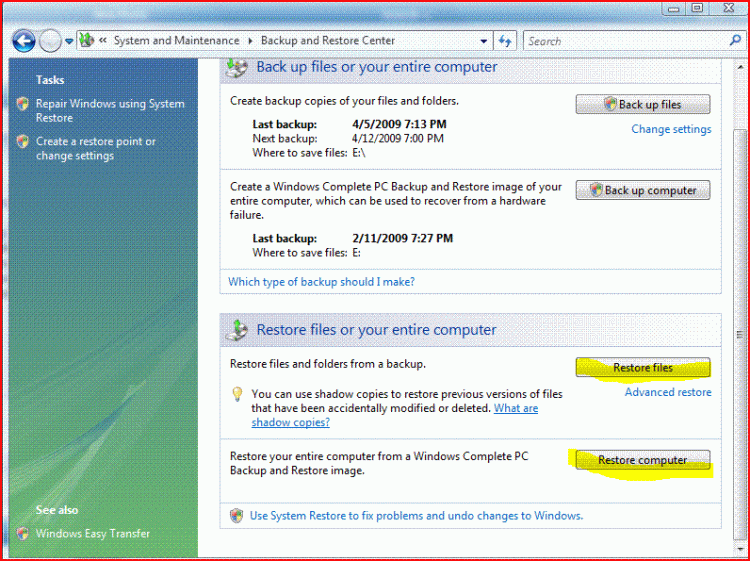
Task: Open Which type of backup should I make
Action: [321, 282]
